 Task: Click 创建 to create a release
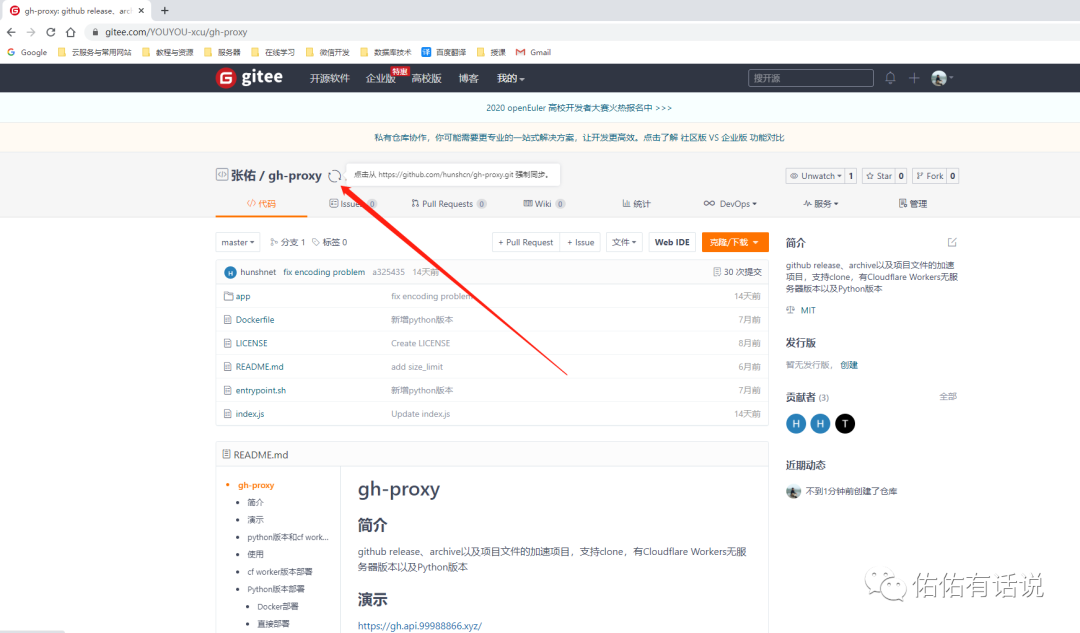pos(849,365)
